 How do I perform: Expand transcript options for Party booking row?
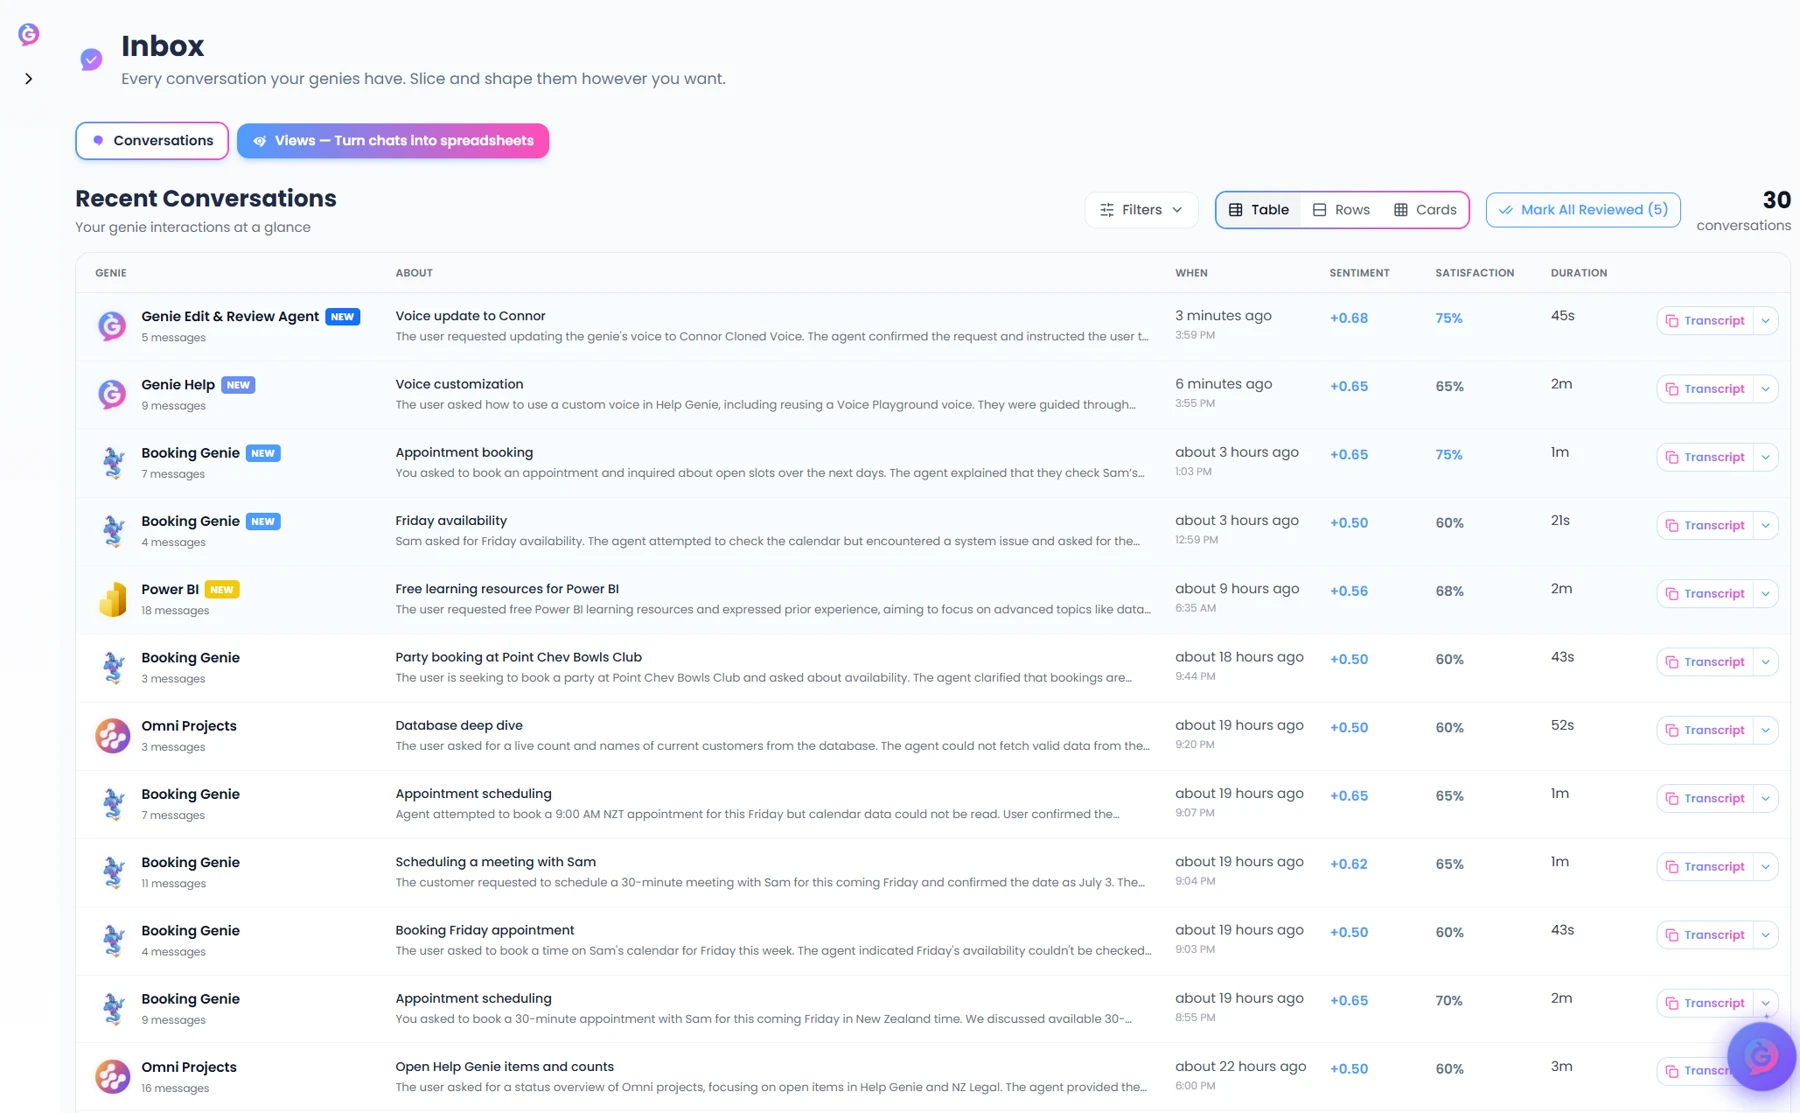tap(1766, 662)
